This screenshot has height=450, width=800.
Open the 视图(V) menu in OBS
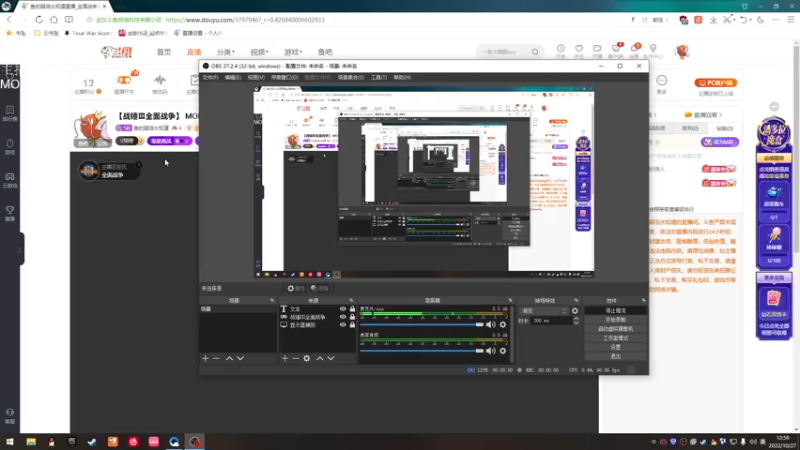256,78
